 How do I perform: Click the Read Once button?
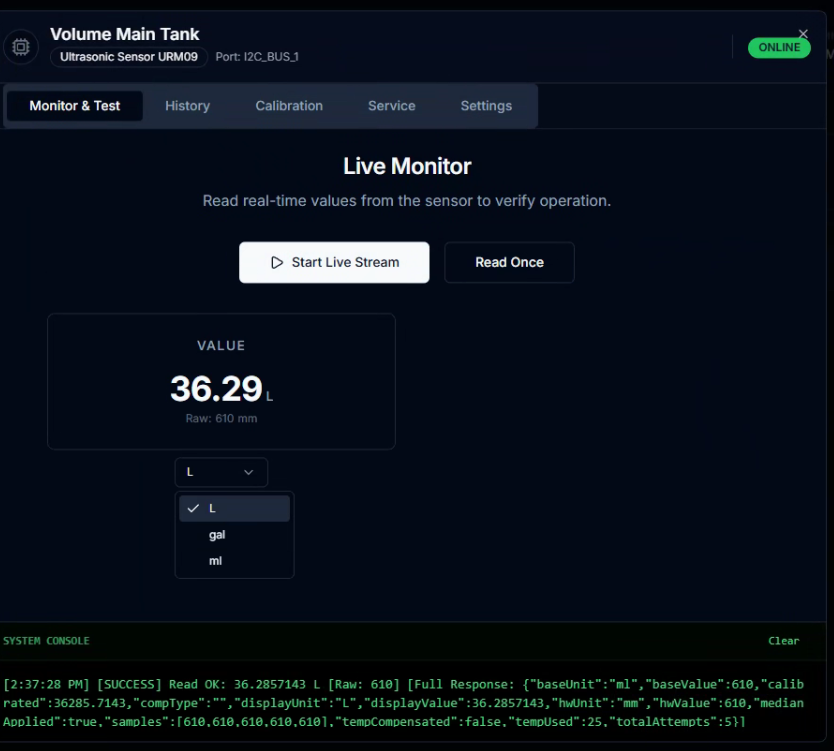509,262
